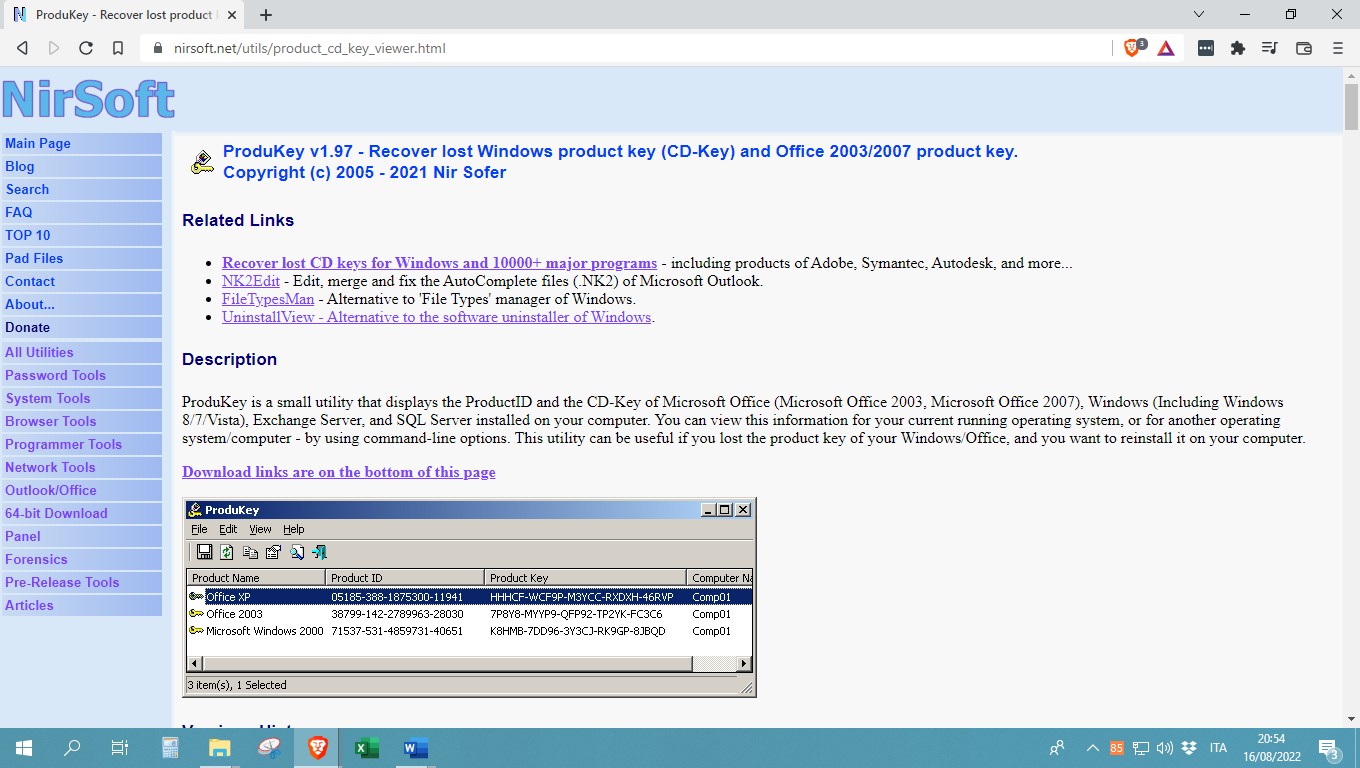Go to Search in sidebar

point(82,189)
